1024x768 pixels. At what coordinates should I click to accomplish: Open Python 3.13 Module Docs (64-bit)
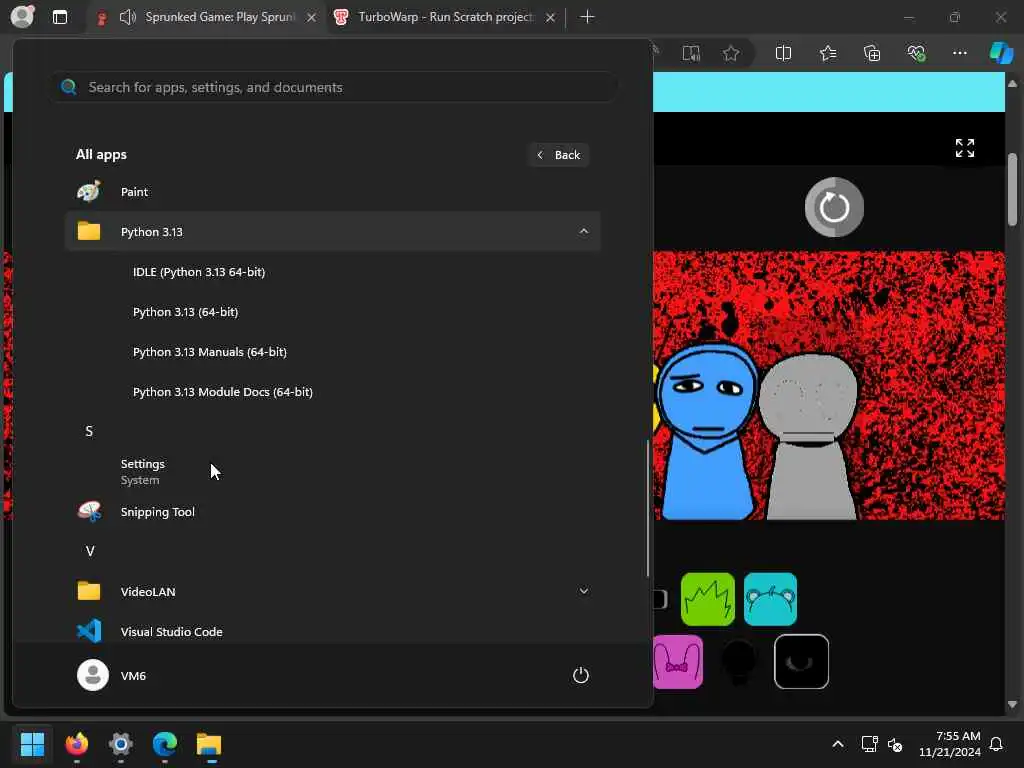(223, 391)
